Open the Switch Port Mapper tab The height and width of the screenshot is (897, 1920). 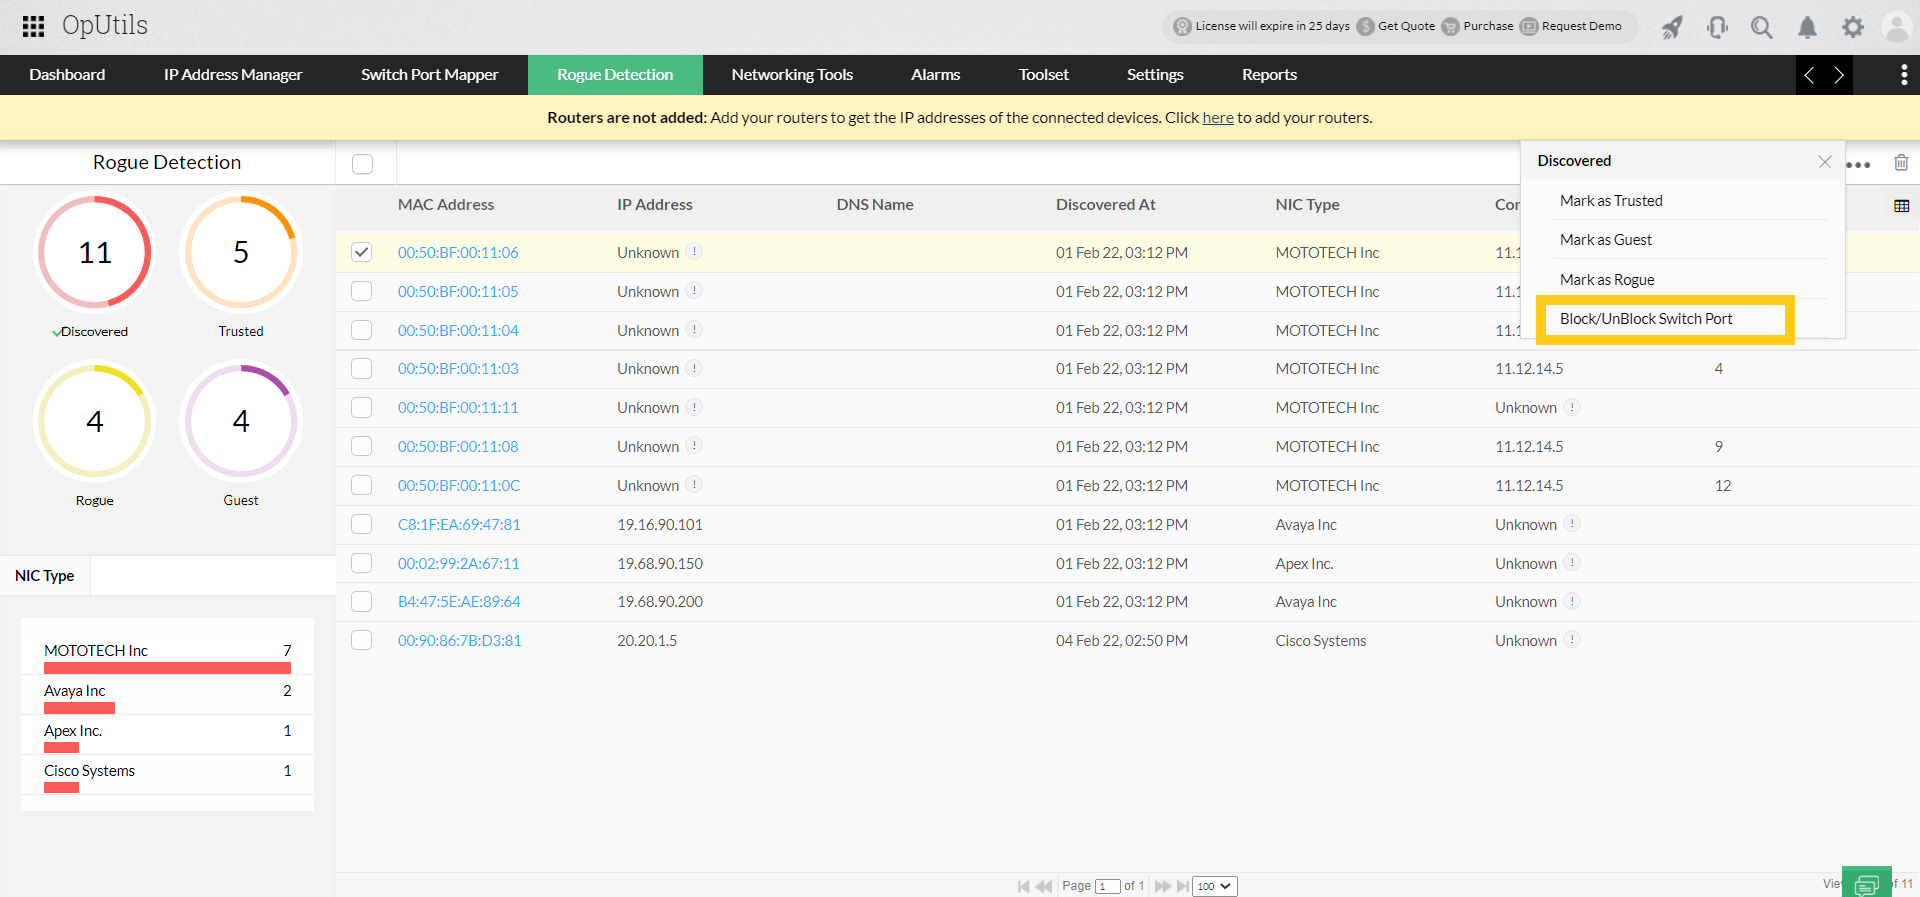pos(430,75)
